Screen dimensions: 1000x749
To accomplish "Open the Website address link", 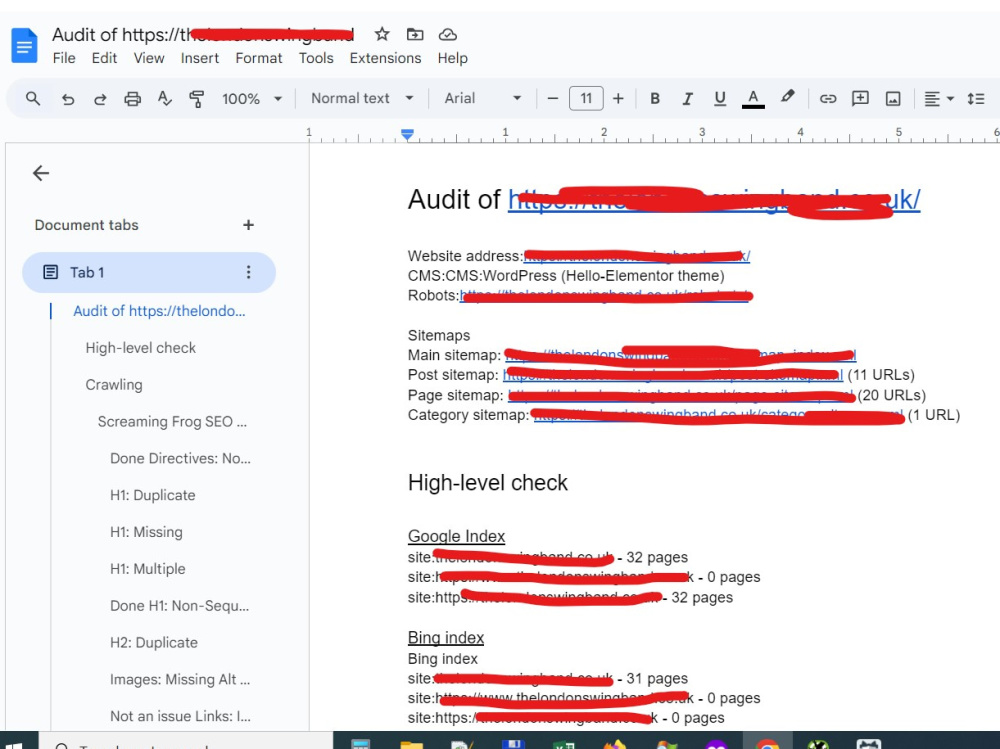I will click(x=636, y=256).
